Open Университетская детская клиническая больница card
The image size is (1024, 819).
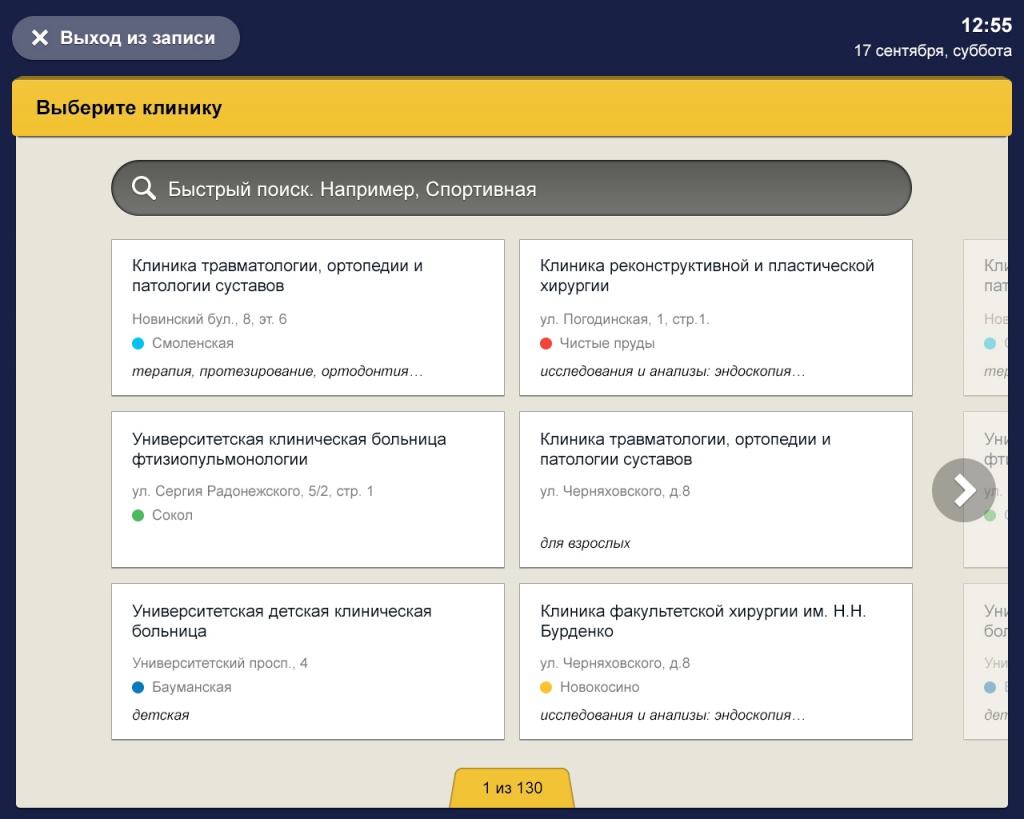307,661
